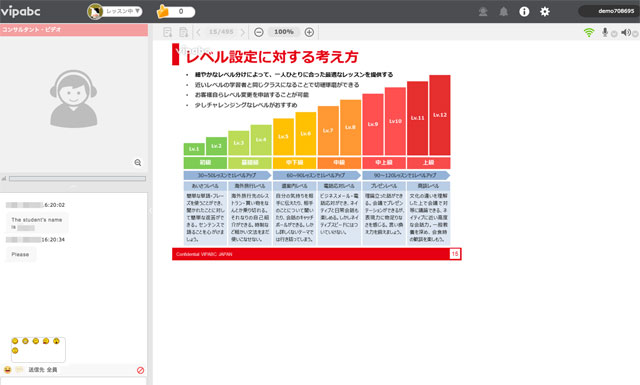Go to next slide arrow
640x385 pixels.
pyautogui.click(x=243, y=32)
